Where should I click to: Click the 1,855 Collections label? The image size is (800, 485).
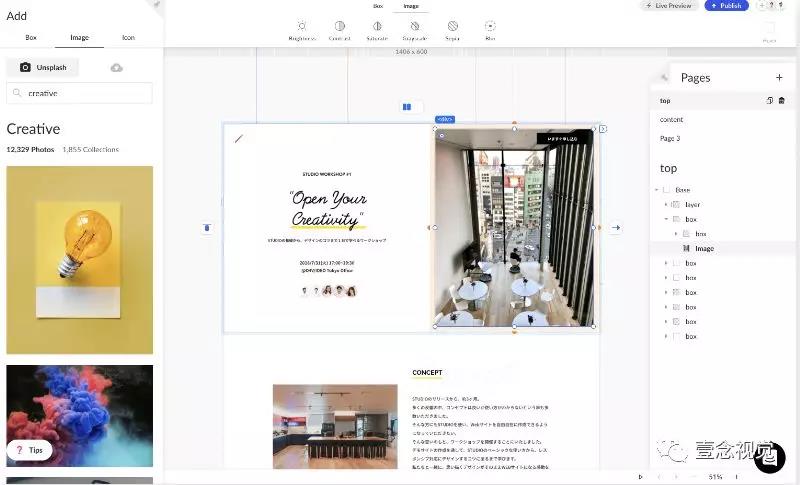coord(91,149)
